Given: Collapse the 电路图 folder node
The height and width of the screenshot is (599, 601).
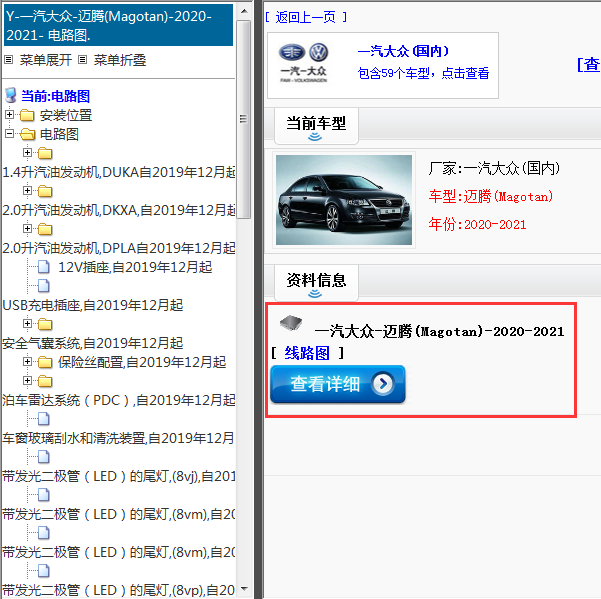Looking at the screenshot, I should click(10, 134).
